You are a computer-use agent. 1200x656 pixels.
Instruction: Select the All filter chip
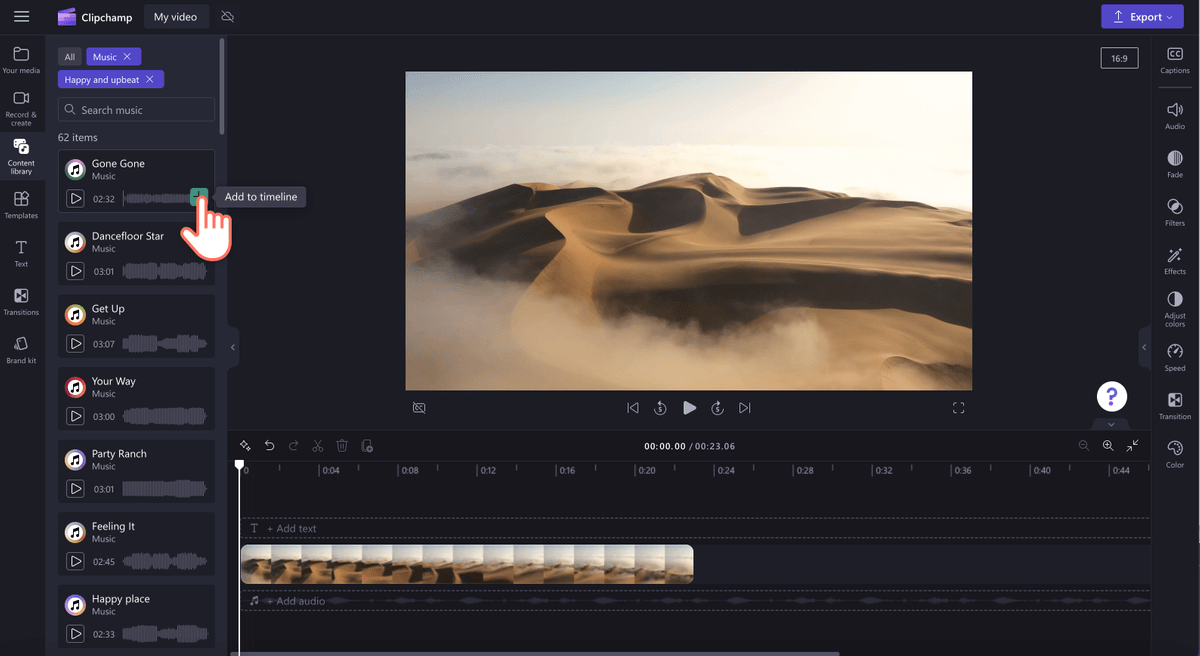[69, 56]
